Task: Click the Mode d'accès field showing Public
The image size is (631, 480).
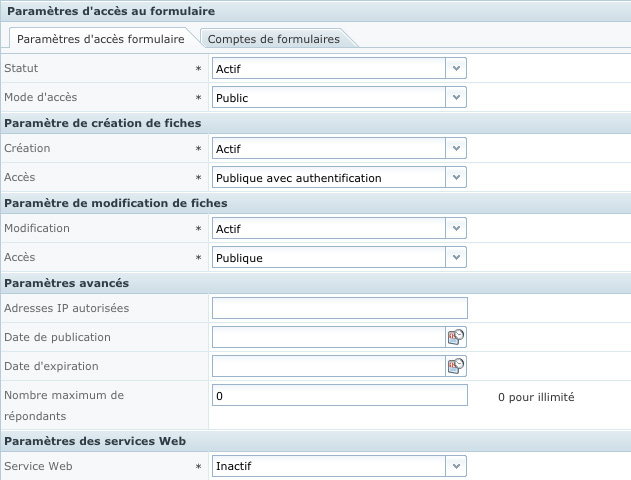Action: 328,98
